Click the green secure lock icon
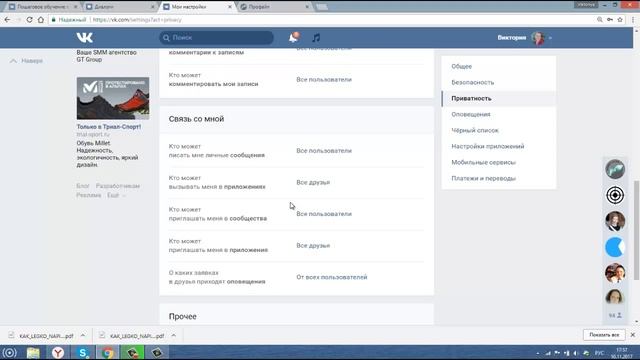The image size is (640, 360). (53, 20)
